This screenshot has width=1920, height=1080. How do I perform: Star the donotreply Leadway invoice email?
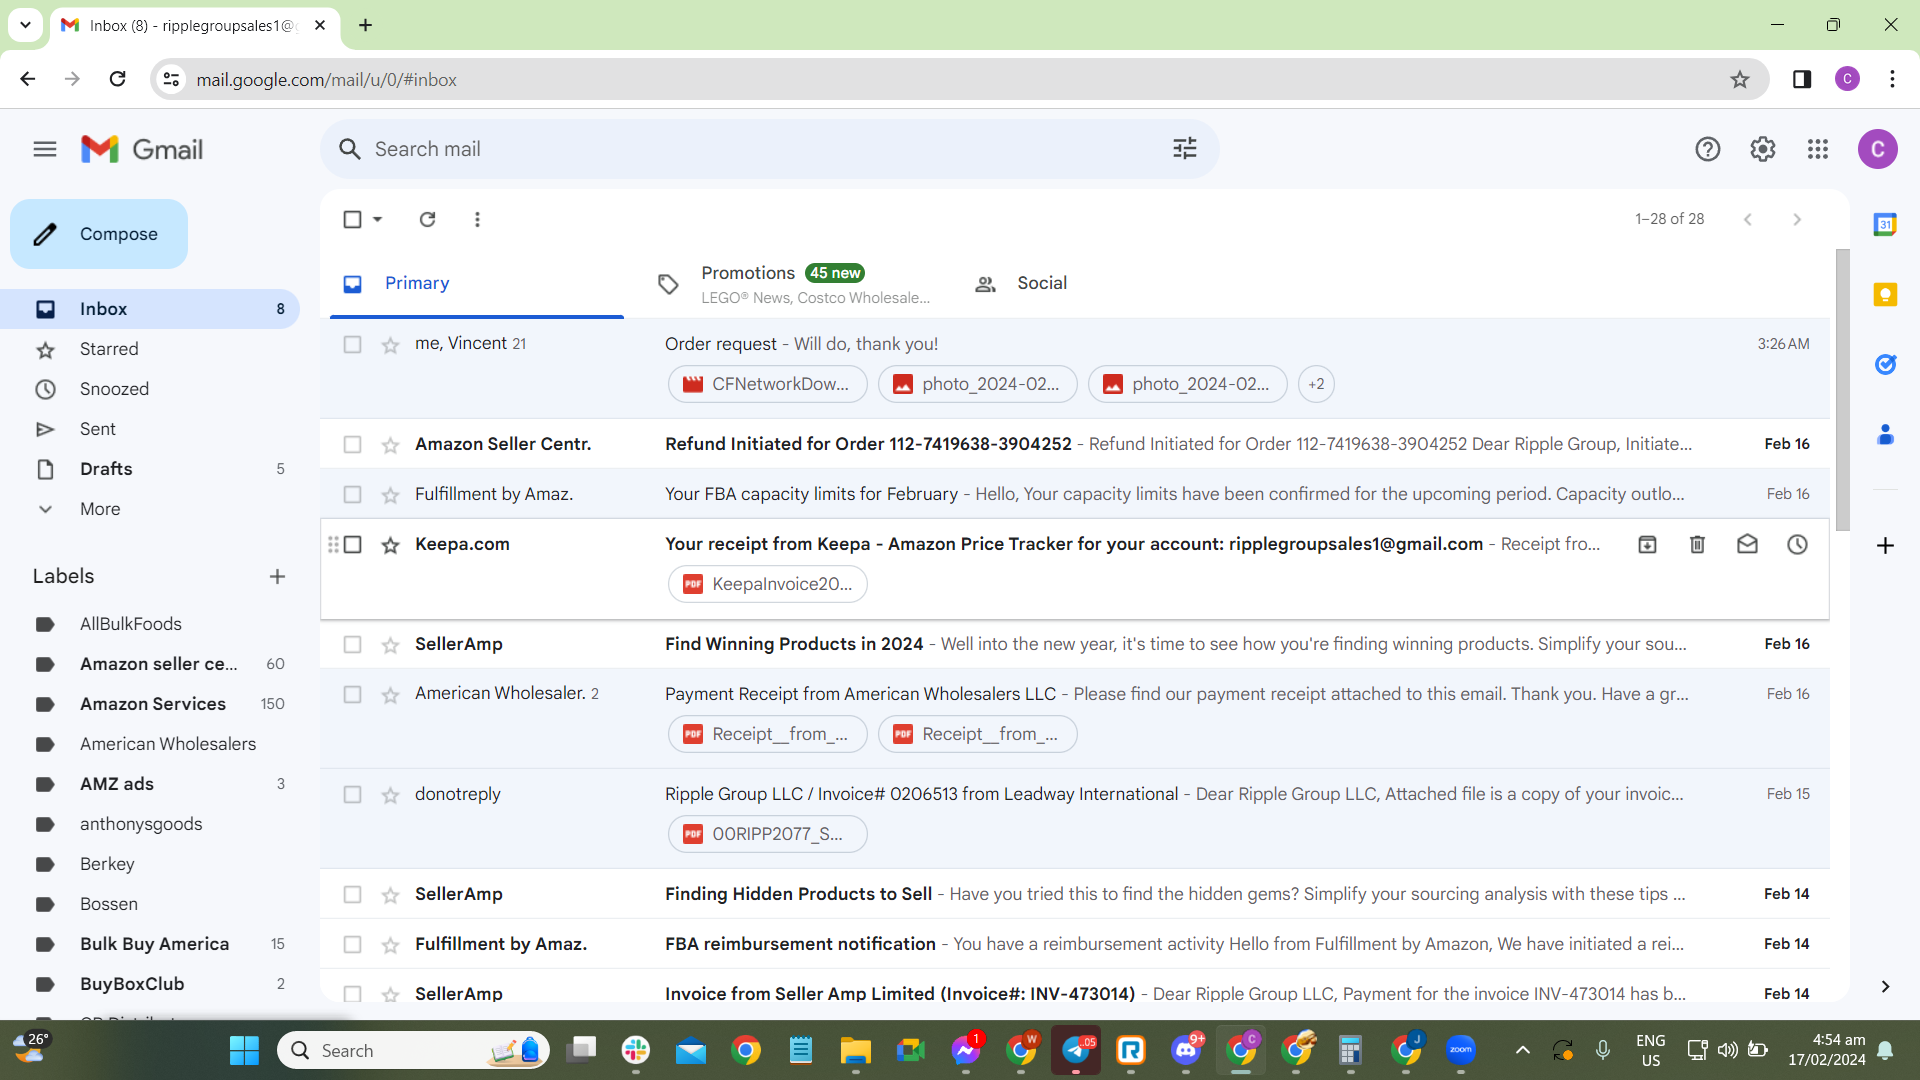pos(390,795)
